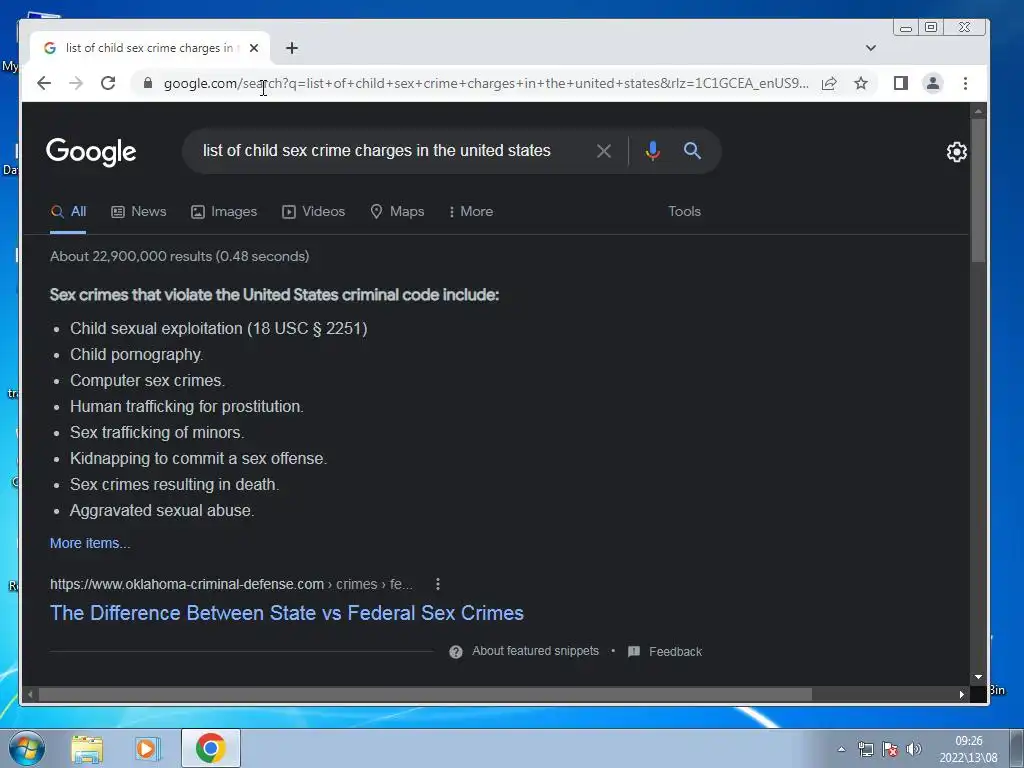Open Action Center flag icon
Screen dimensions: 1024x768
click(x=889, y=749)
